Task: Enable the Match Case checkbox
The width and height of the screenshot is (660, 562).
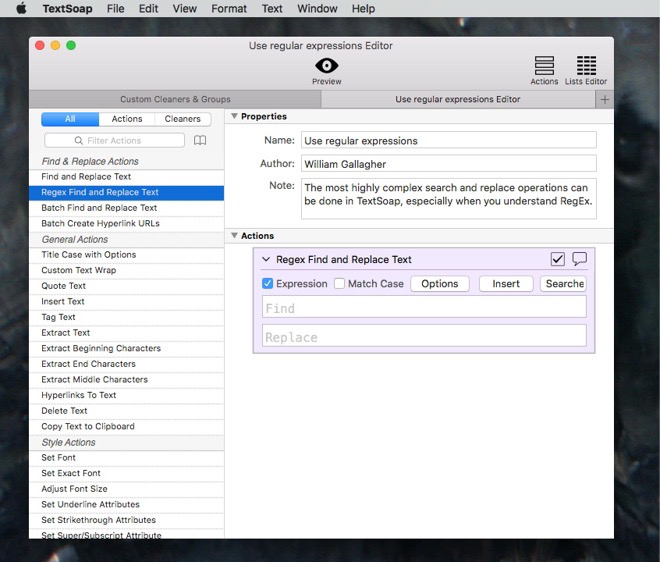Action: [x=340, y=284]
